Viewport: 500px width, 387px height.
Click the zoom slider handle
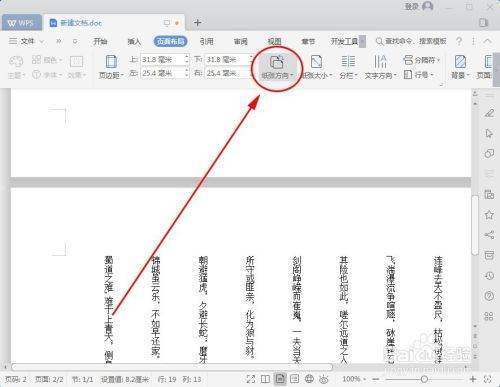pos(424,379)
